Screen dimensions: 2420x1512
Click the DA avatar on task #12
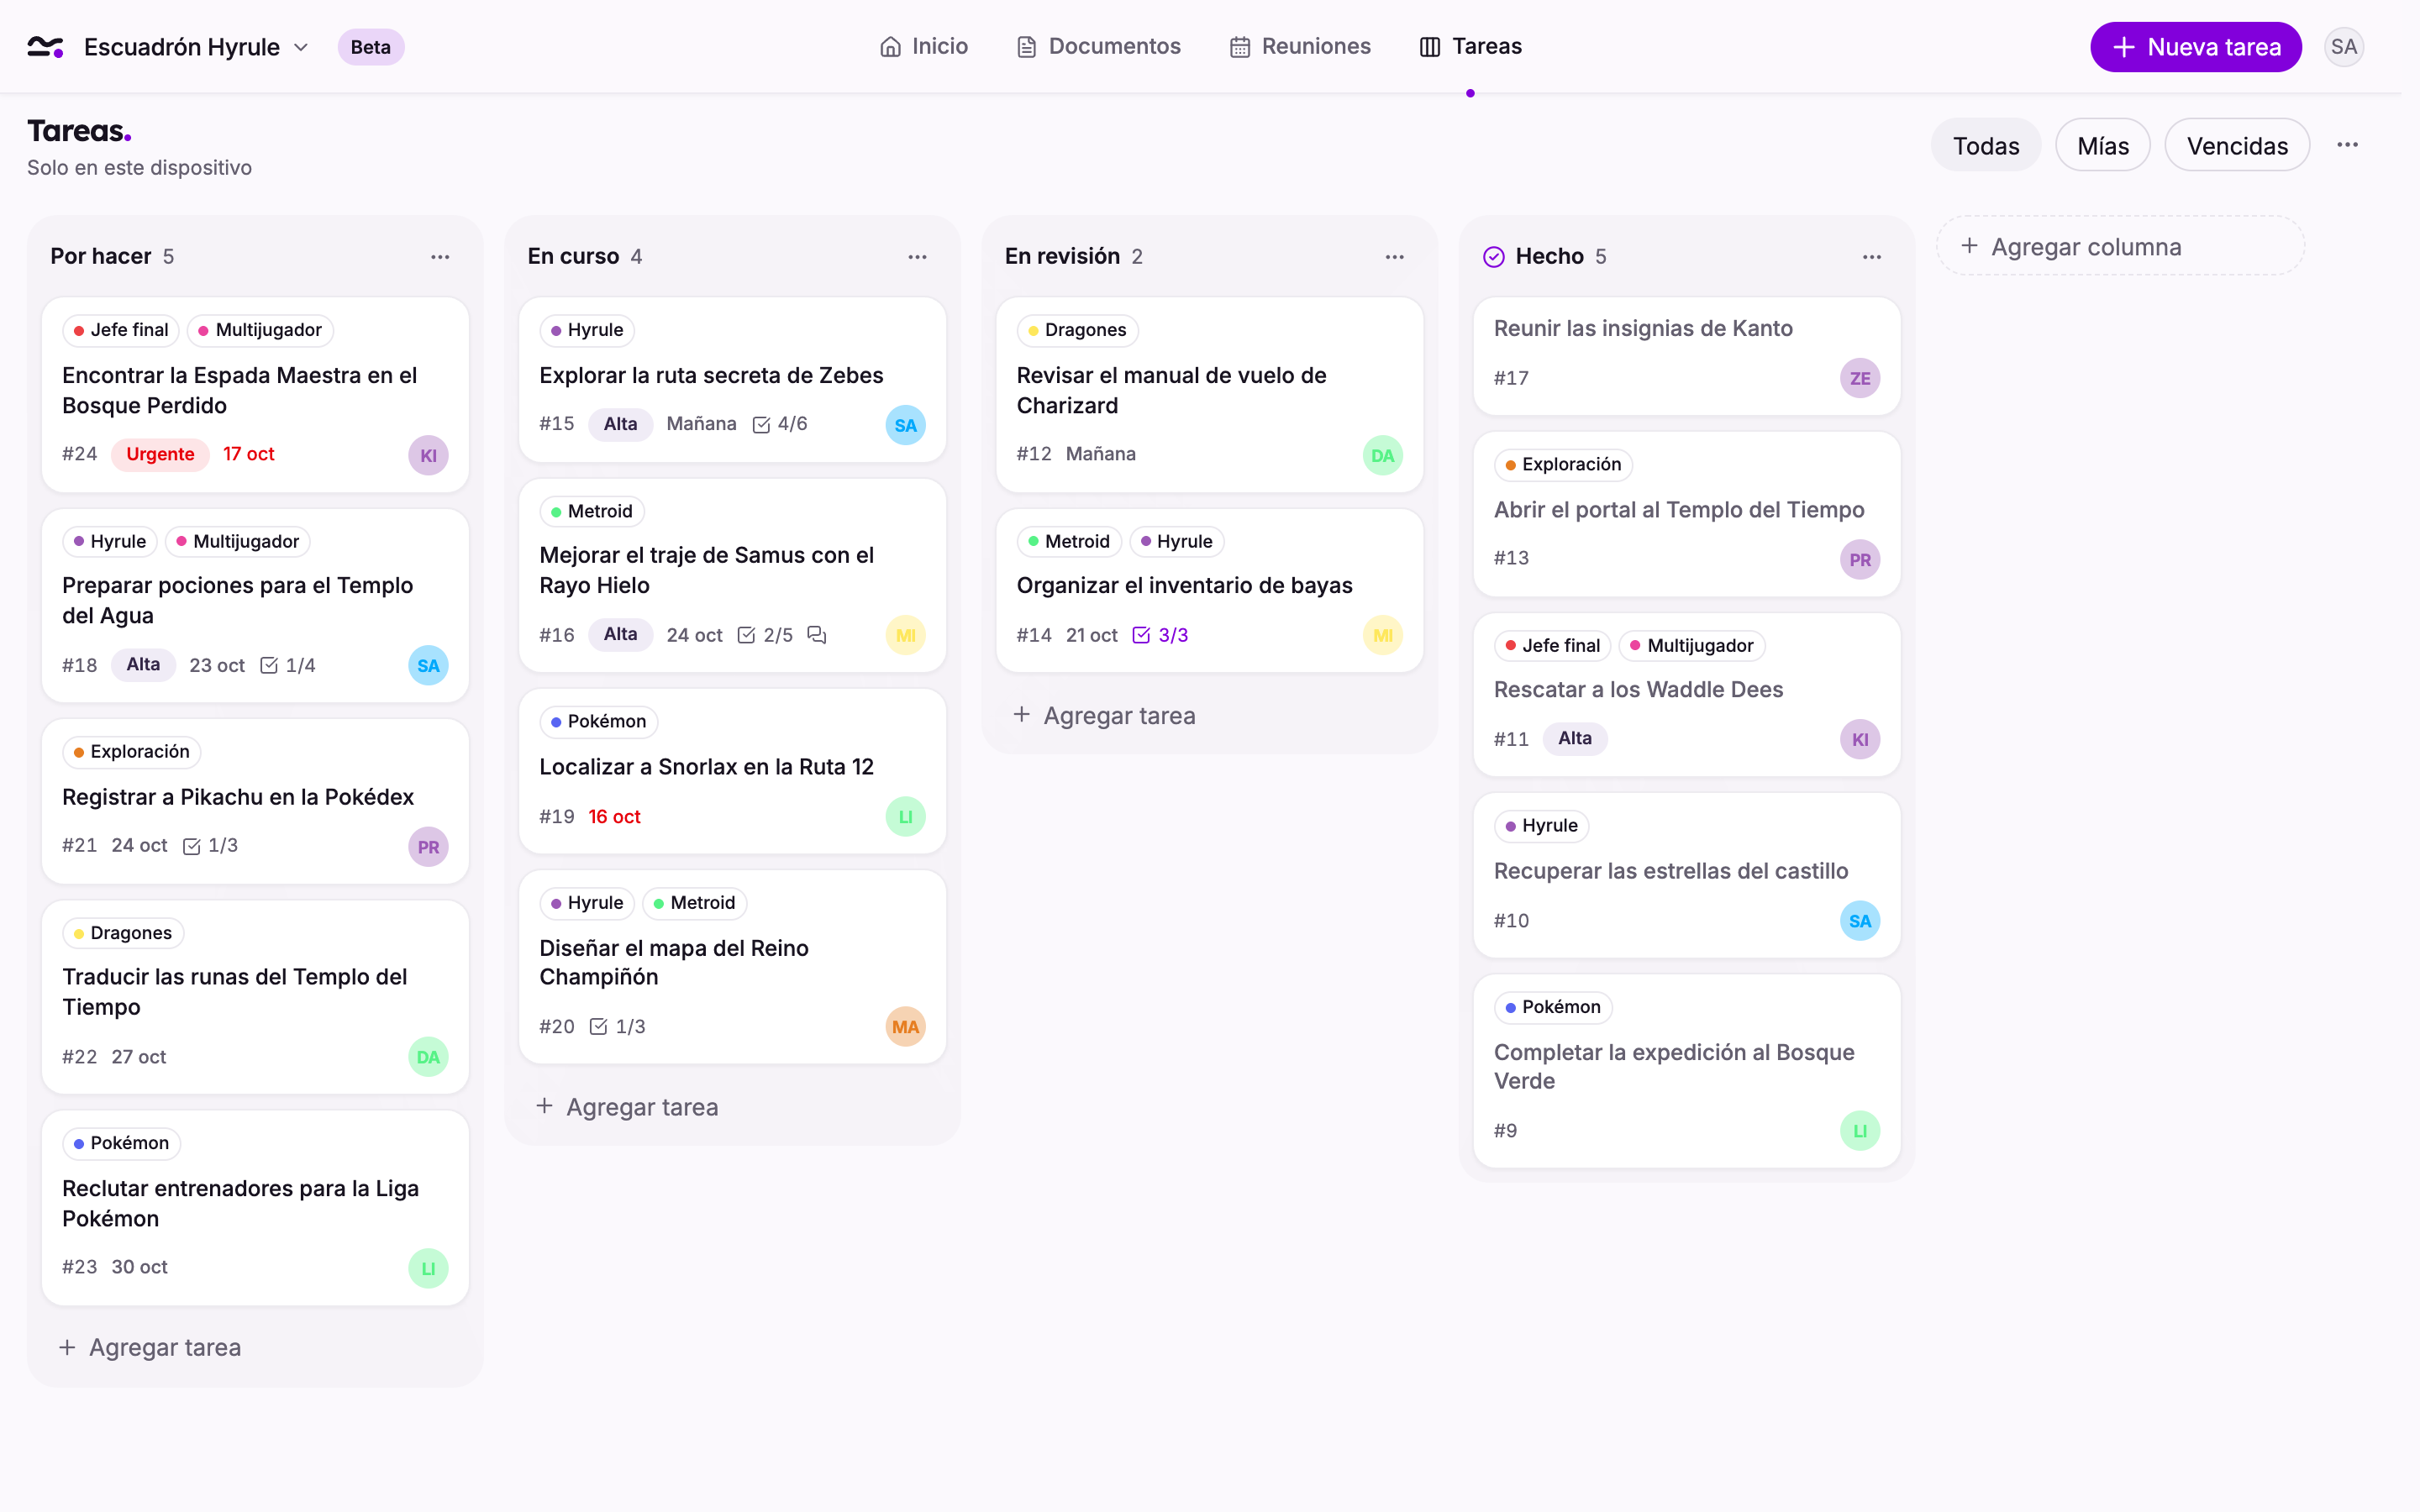pyautogui.click(x=1382, y=455)
